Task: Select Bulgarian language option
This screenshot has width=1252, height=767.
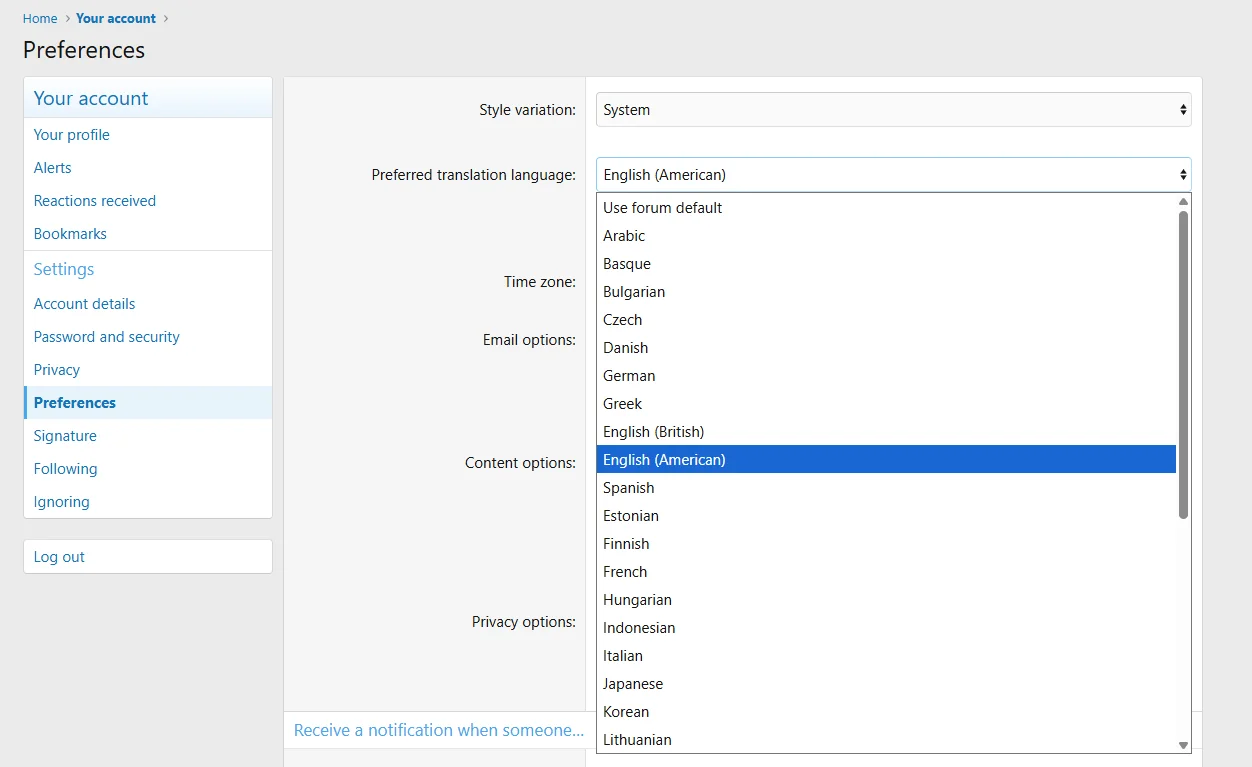Action: point(886,292)
